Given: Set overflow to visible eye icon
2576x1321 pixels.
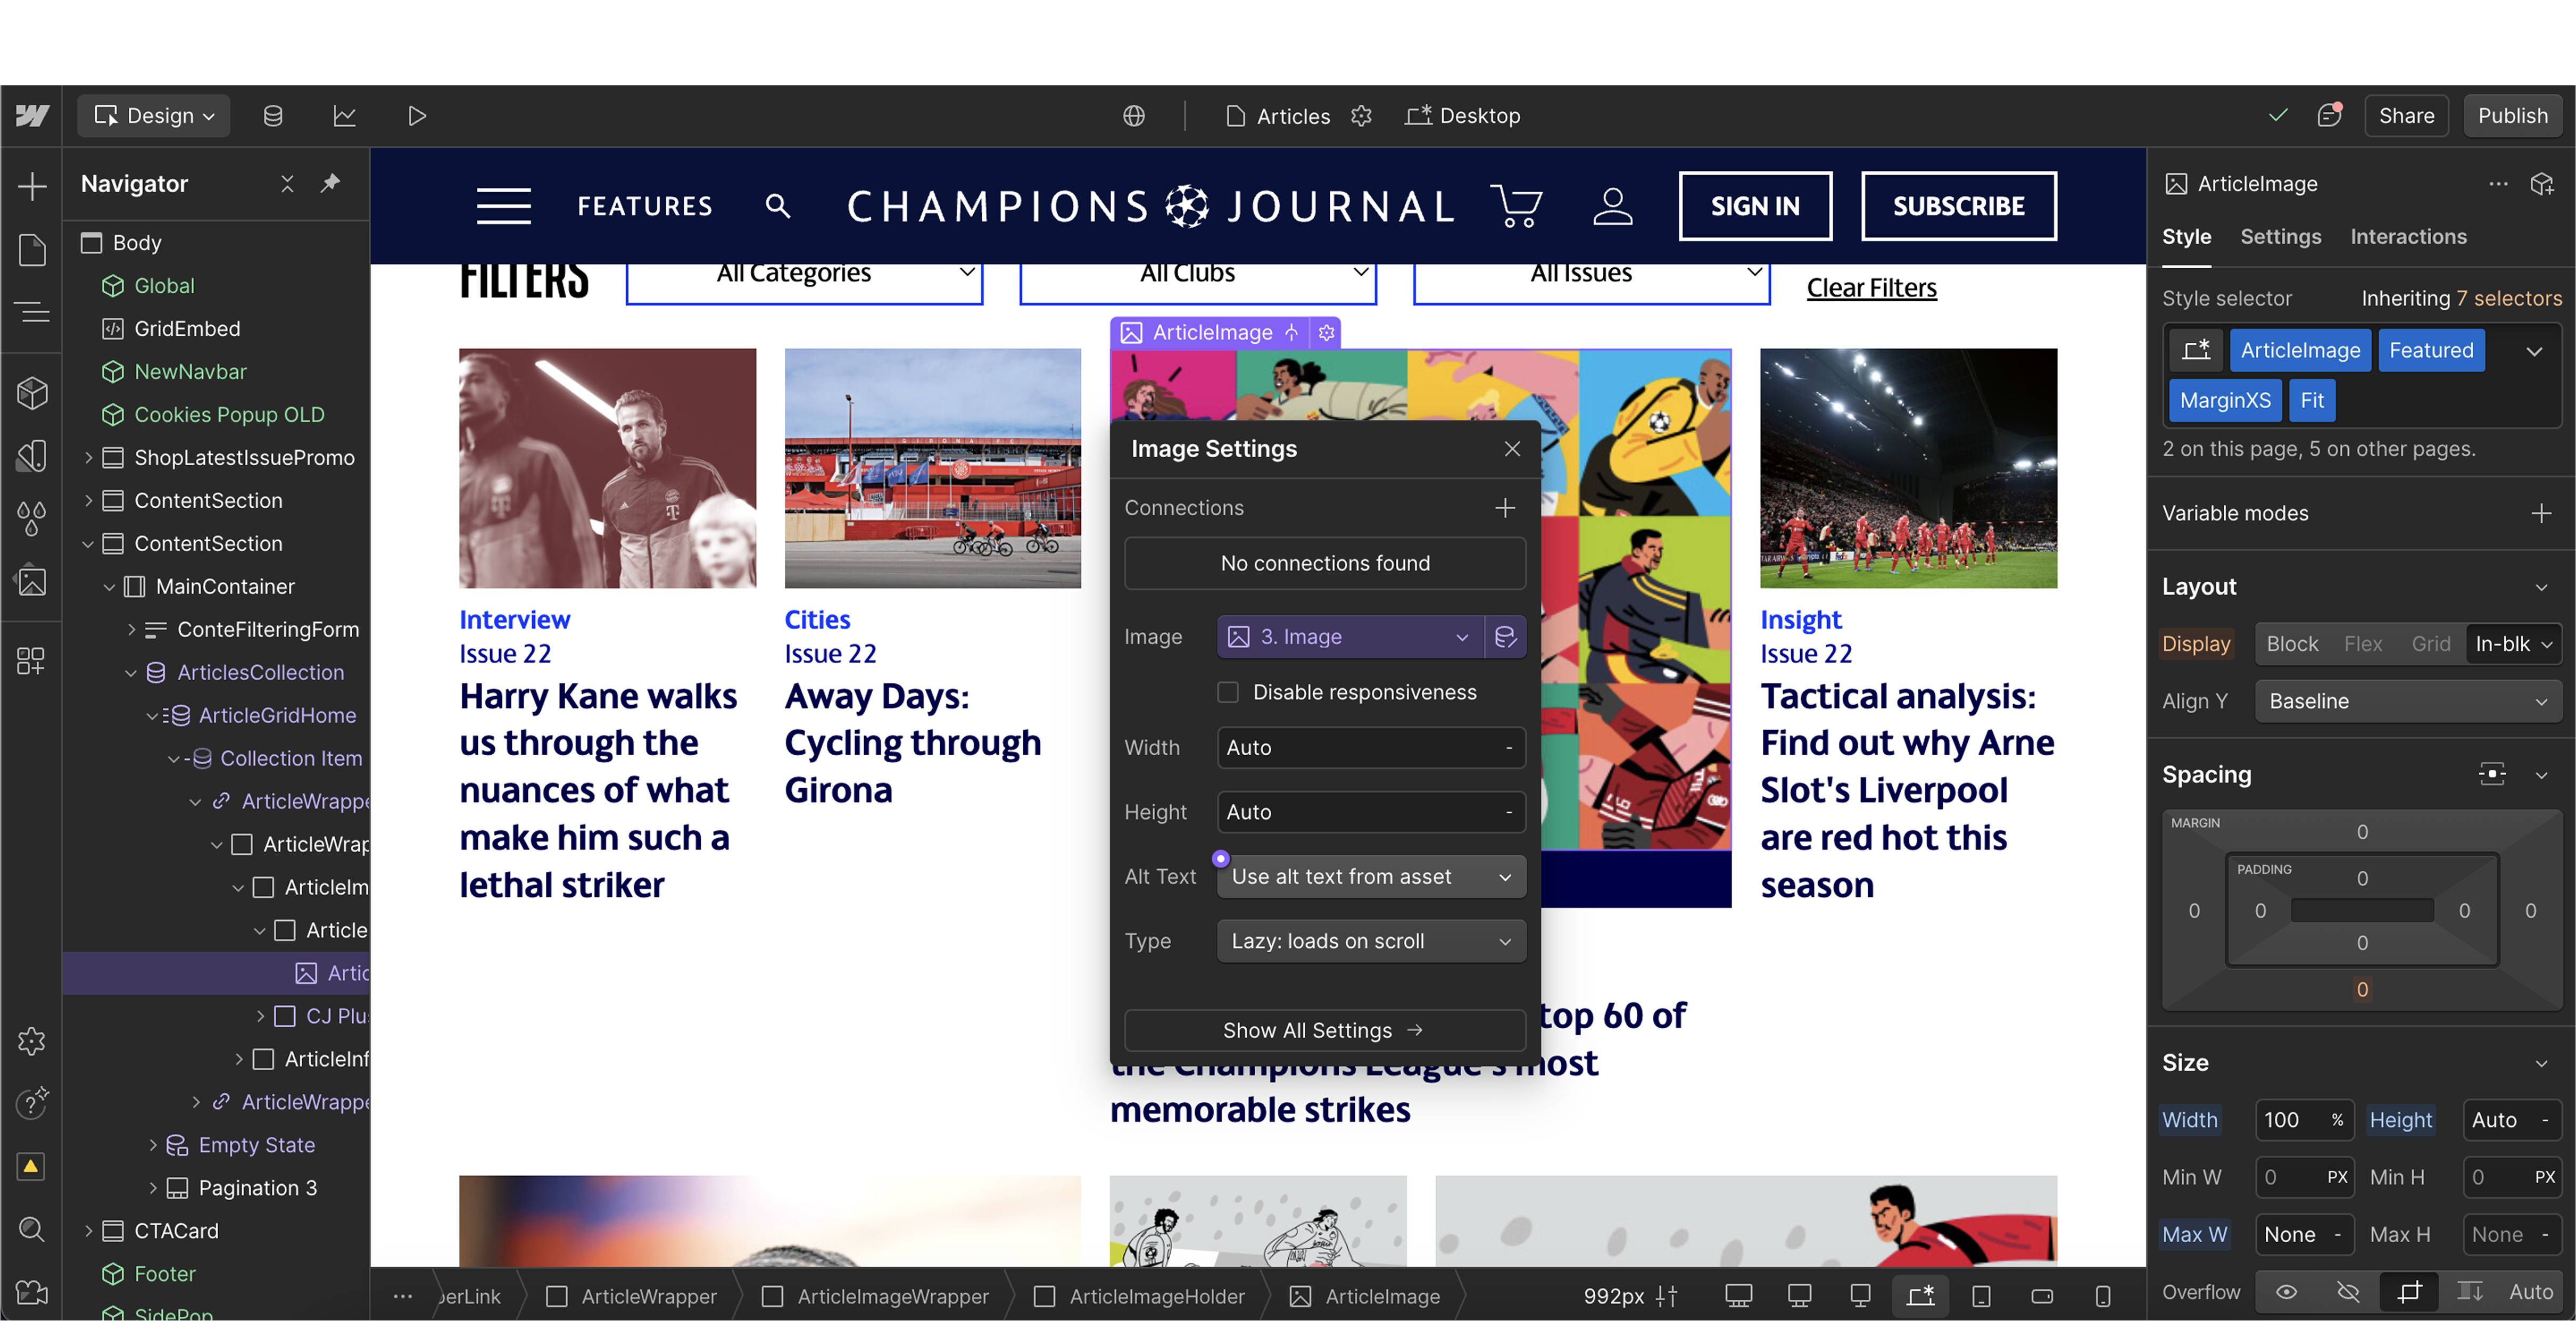Looking at the screenshot, I should pyautogui.click(x=2286, y=1292).
